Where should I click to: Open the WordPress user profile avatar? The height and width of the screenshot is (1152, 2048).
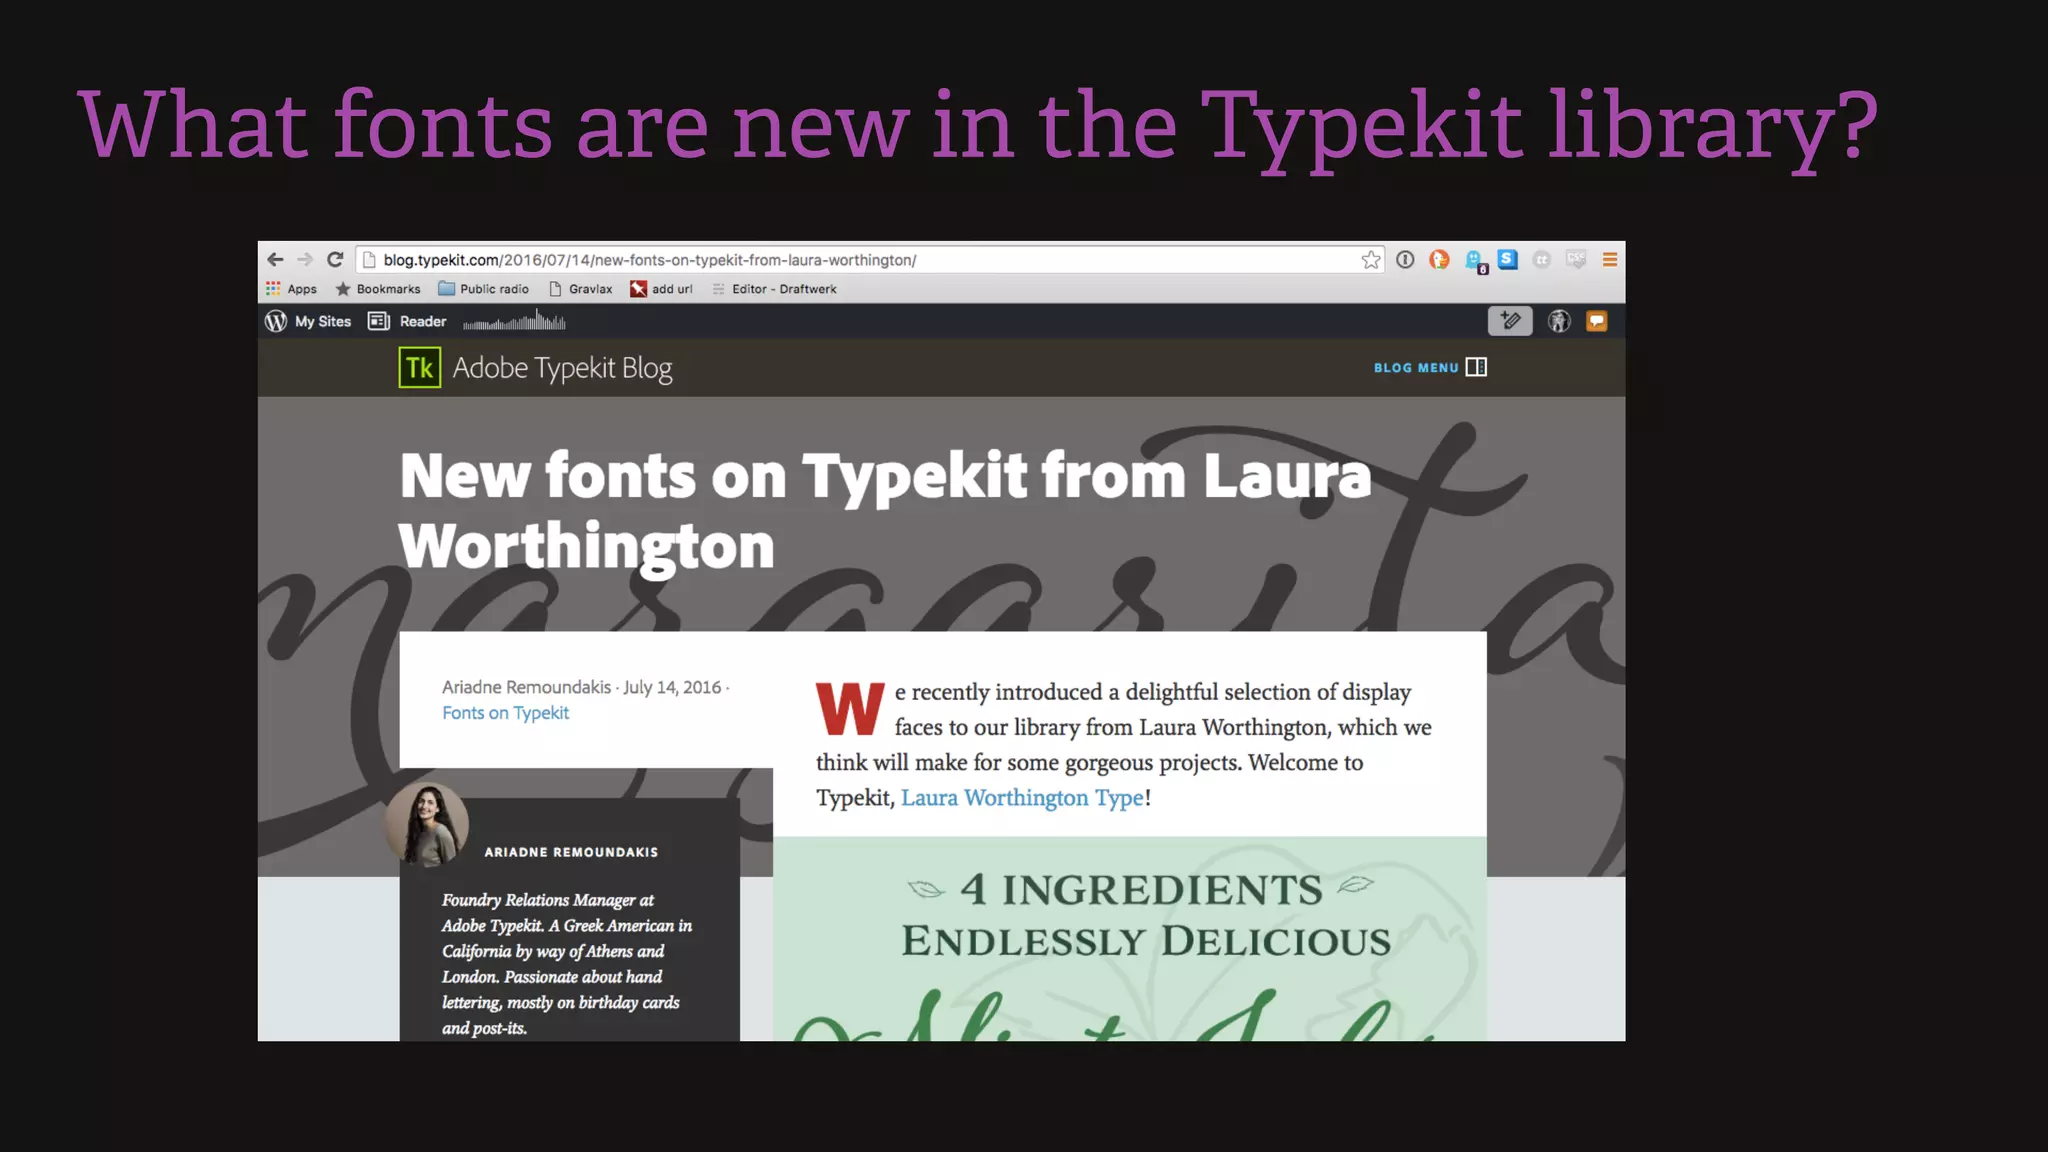pyautogui.click(x=1559, y=321)
